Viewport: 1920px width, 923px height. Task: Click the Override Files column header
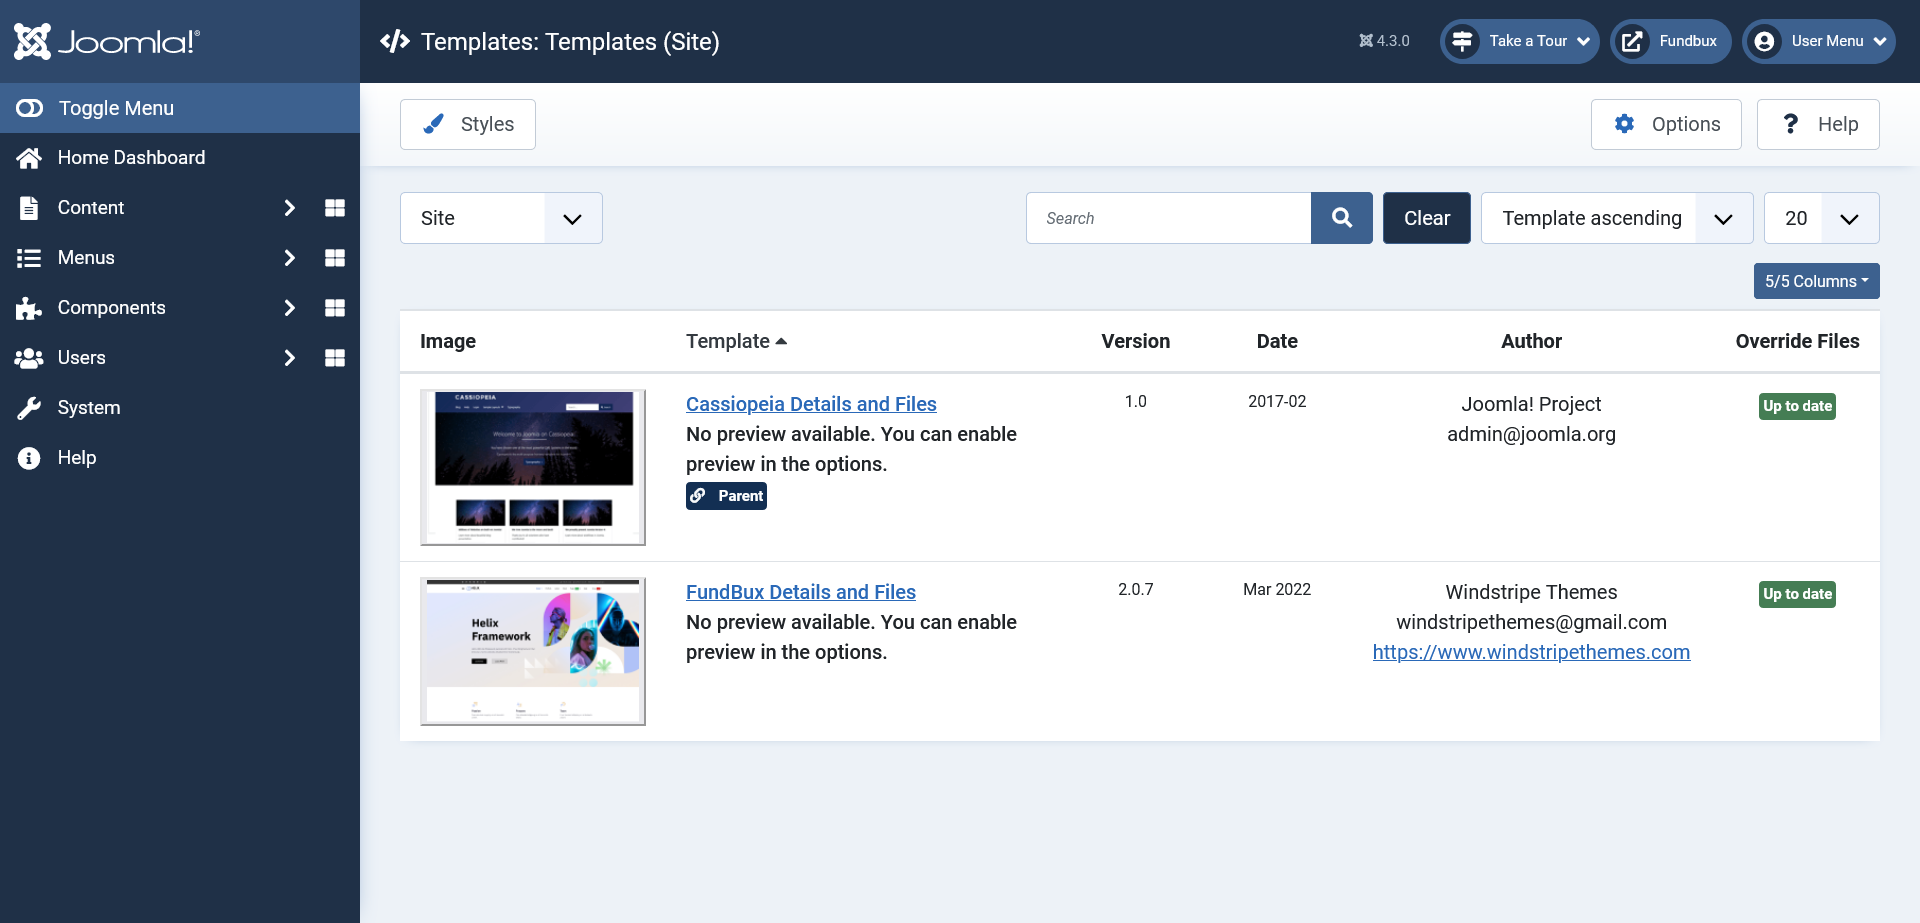1797,341
